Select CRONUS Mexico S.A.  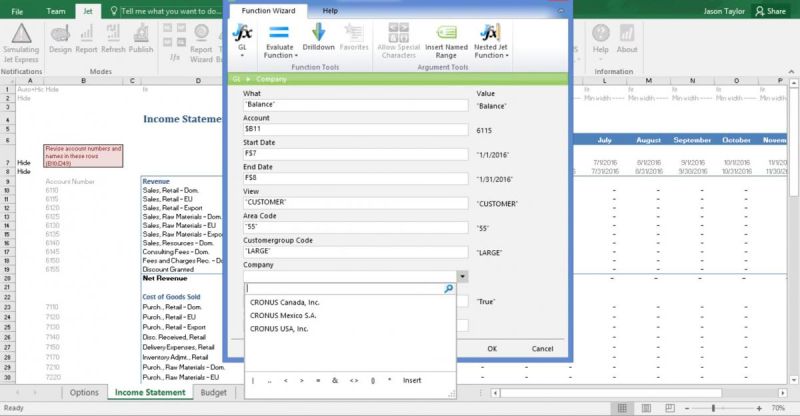pyautogui.click(x=283, y=315)
